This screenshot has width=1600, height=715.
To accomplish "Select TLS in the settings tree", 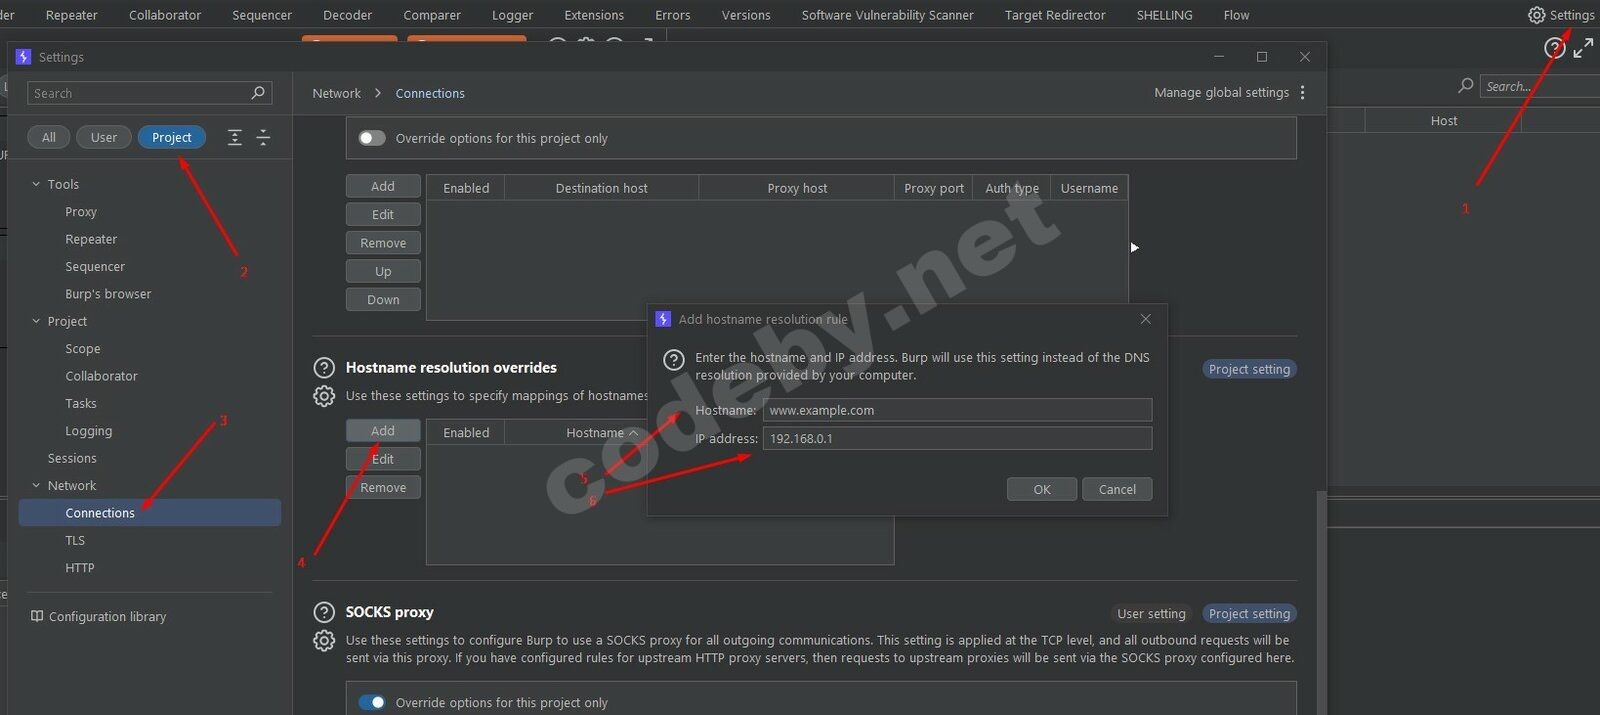I will tap(75, 540).
